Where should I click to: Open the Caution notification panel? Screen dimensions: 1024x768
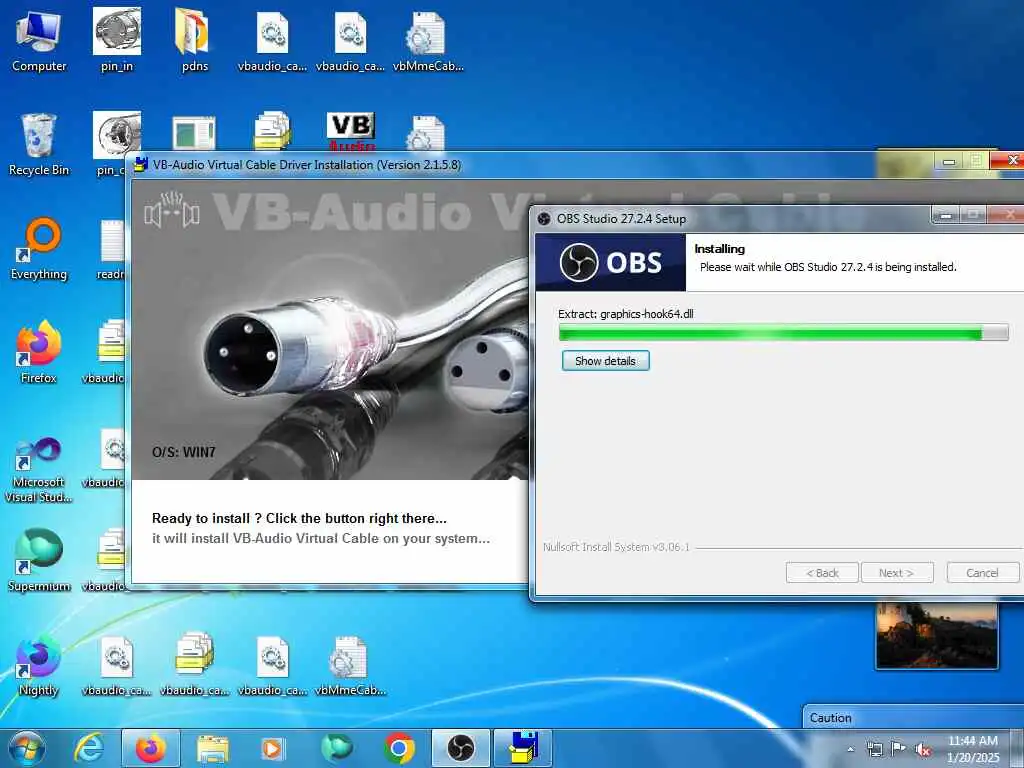(912, 717)
